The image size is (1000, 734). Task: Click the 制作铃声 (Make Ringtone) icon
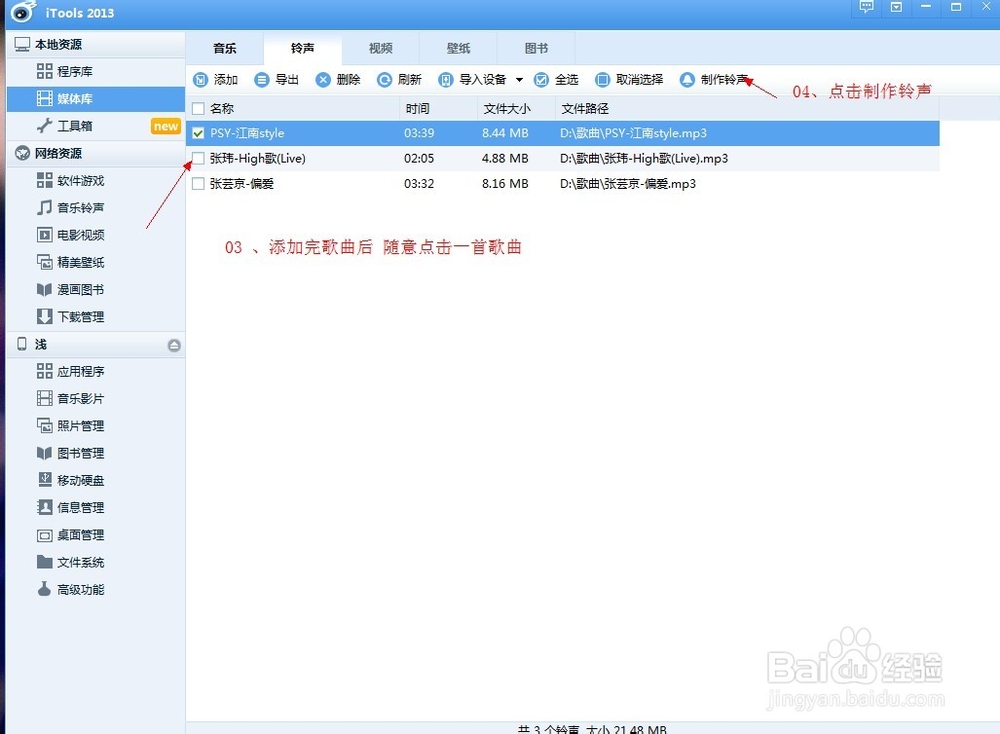(687, 79)
